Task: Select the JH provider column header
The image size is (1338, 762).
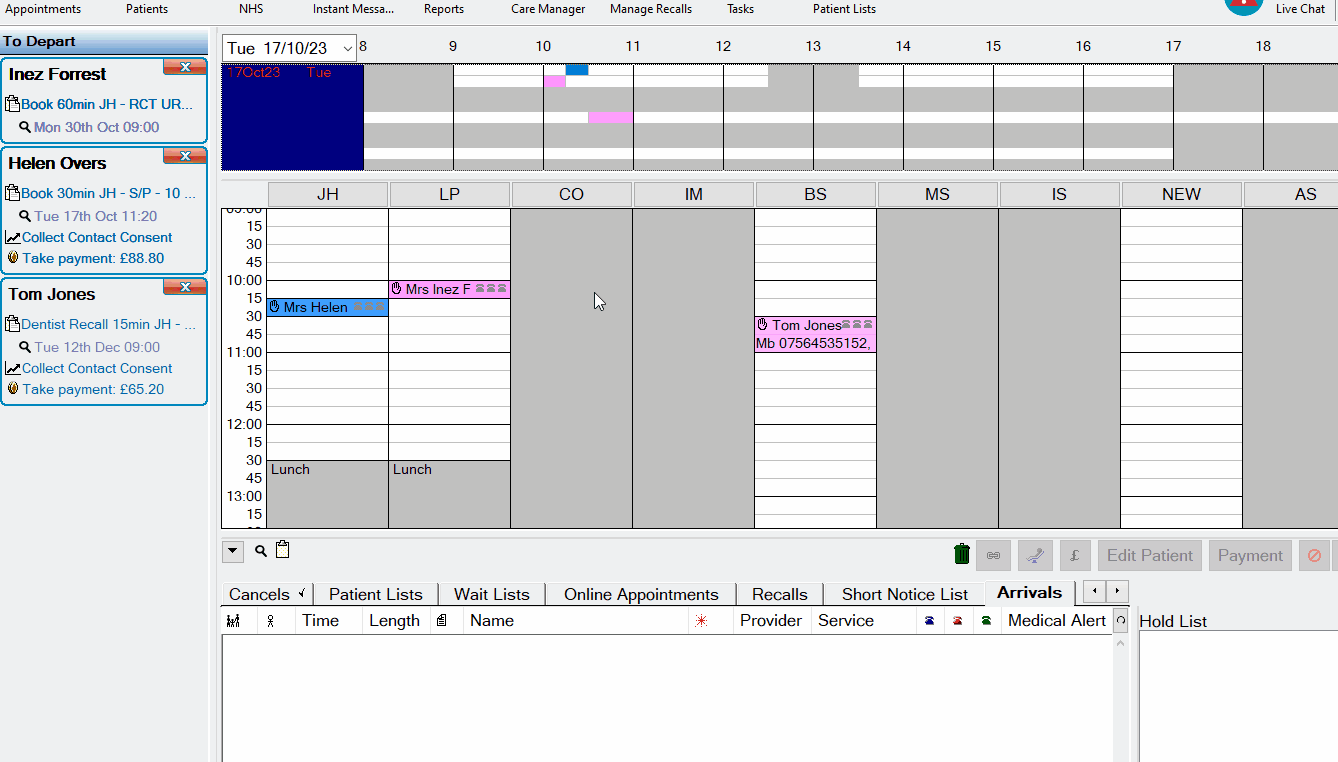Action: [328, 194]
